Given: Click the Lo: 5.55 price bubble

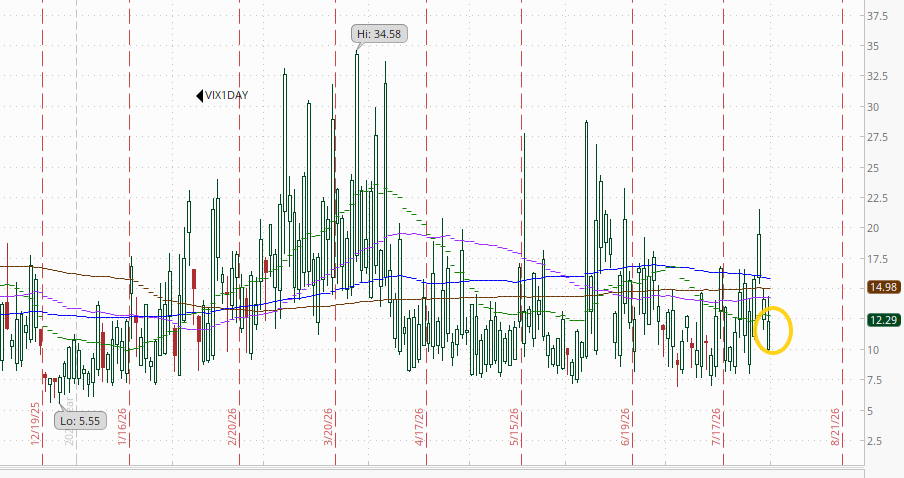Looking at the screenshot, I should 80,421.
